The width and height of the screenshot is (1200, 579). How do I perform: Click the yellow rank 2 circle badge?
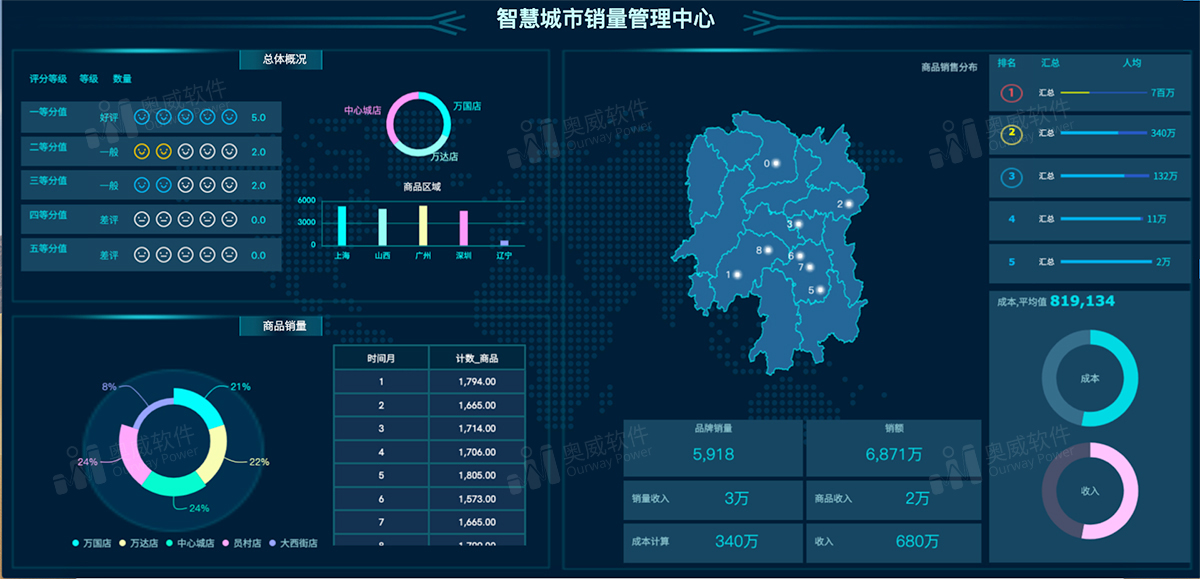(1012, 133)
